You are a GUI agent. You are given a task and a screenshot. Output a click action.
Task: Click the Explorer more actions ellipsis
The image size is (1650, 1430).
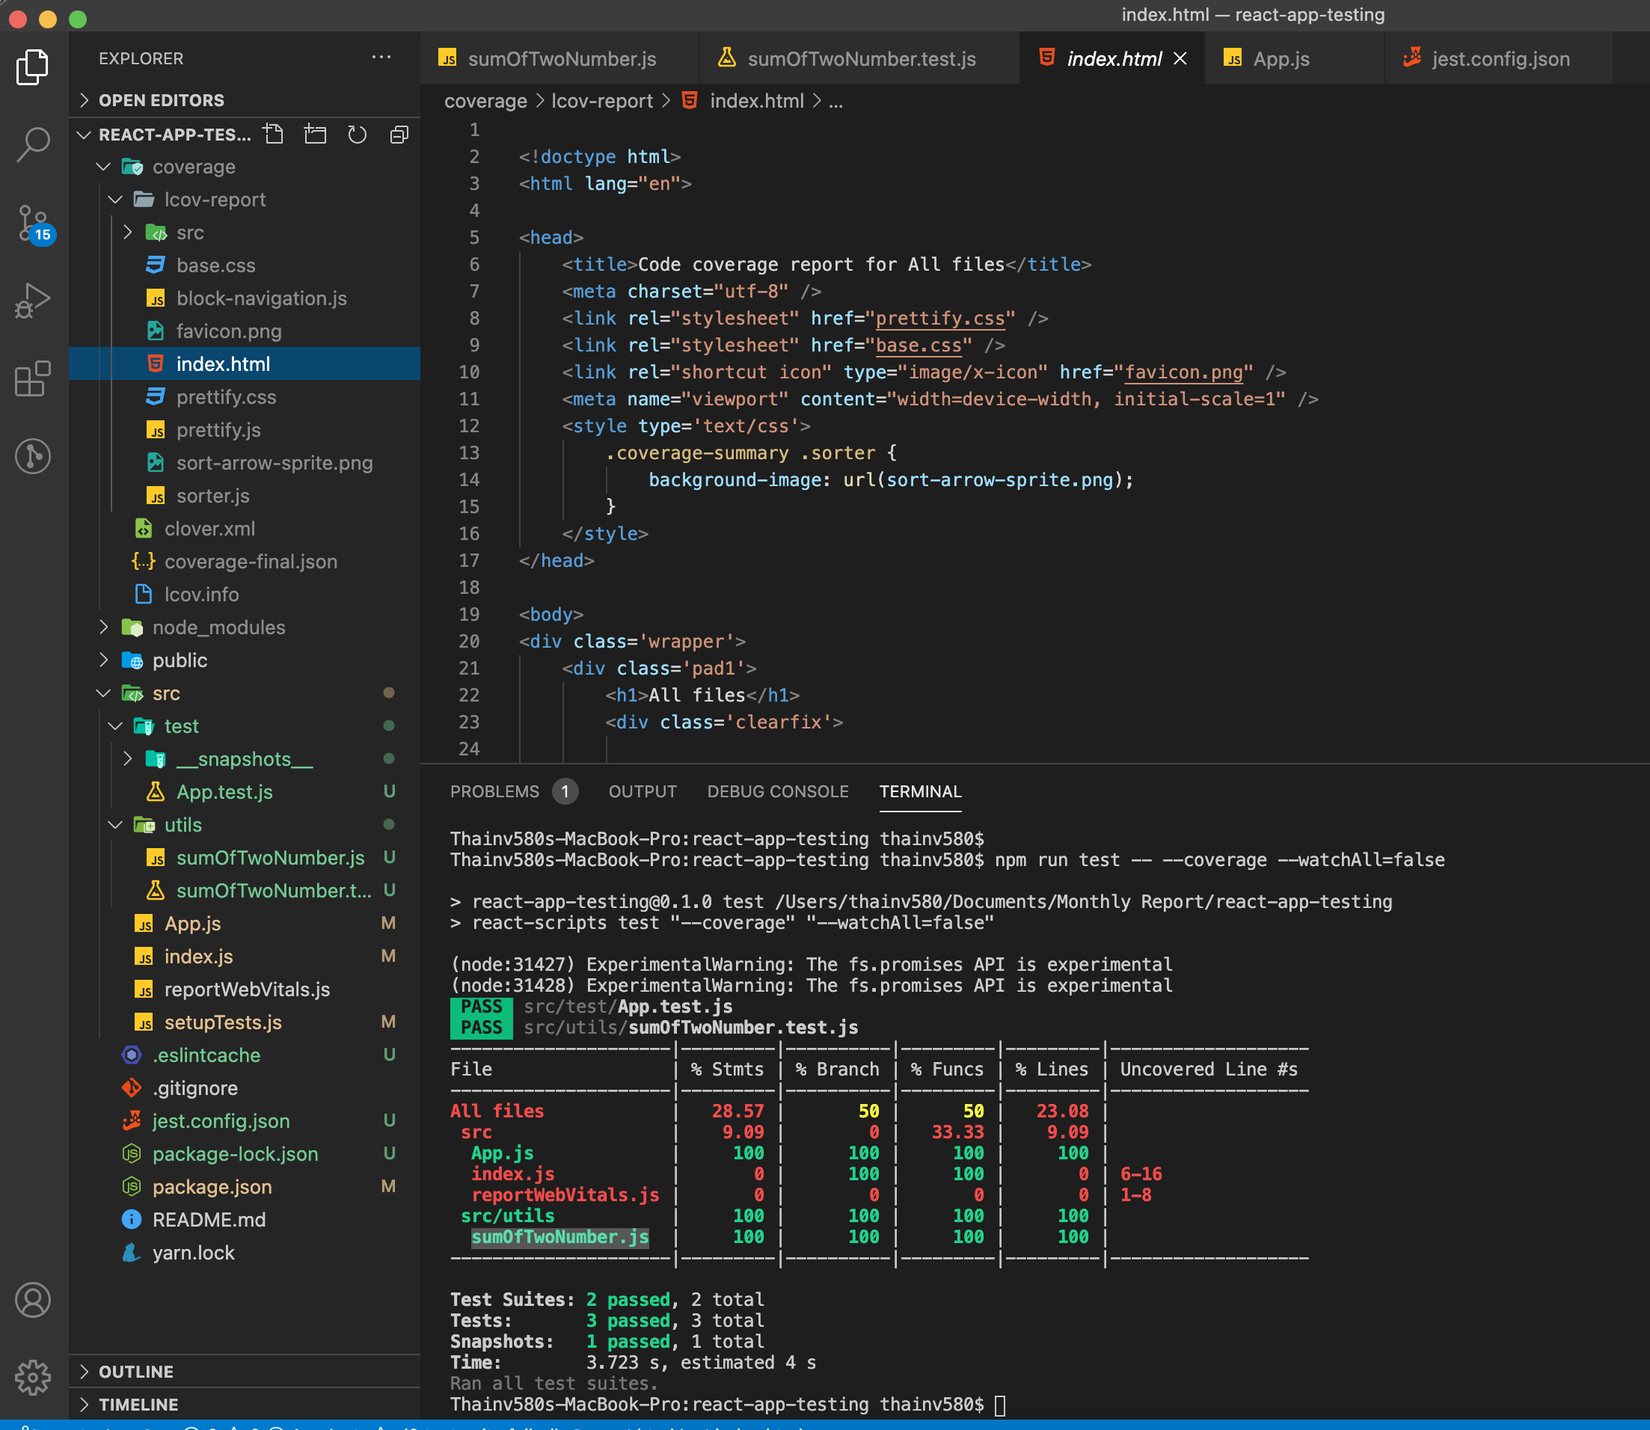tap(381, 58)
